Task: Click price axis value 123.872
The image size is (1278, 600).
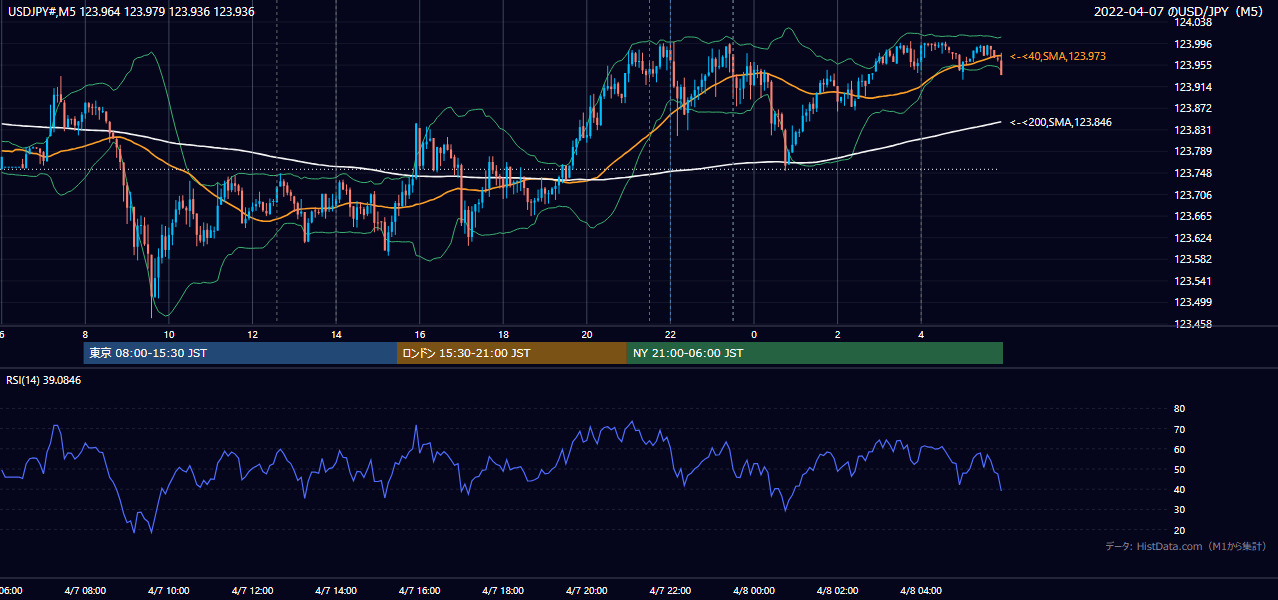Action: 1192,108
